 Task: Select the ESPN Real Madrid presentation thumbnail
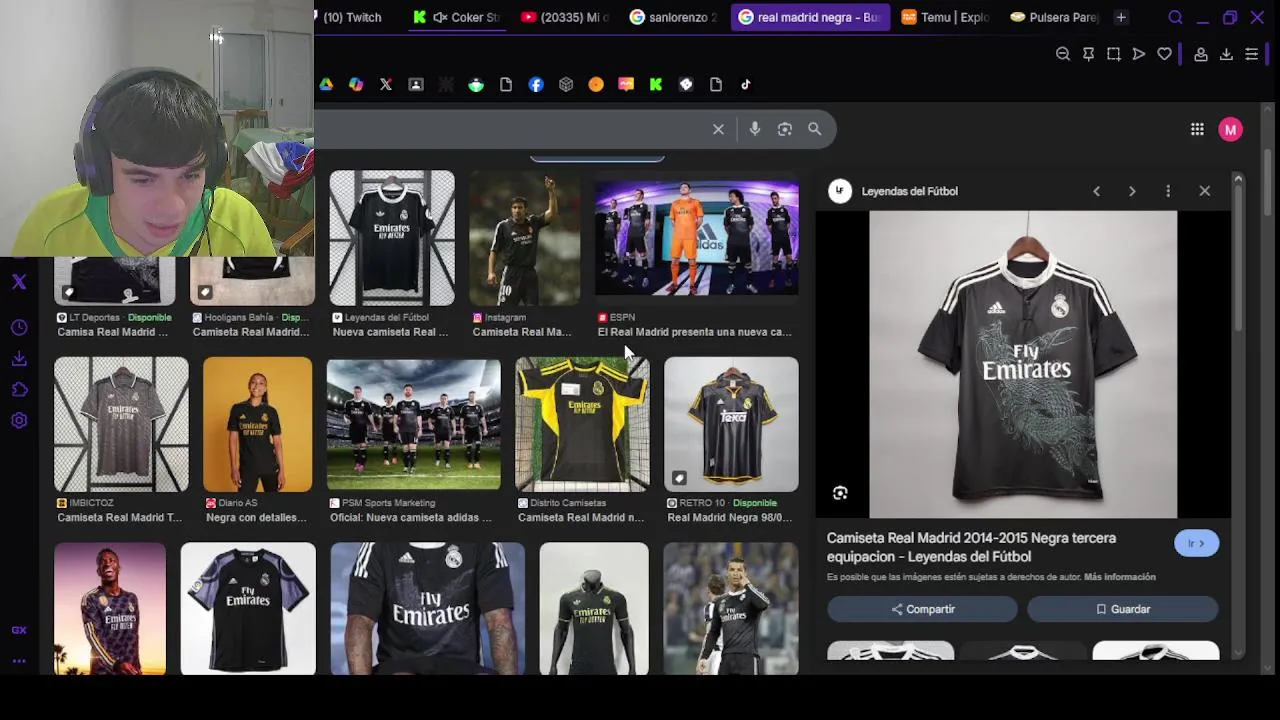click(697, 238)
